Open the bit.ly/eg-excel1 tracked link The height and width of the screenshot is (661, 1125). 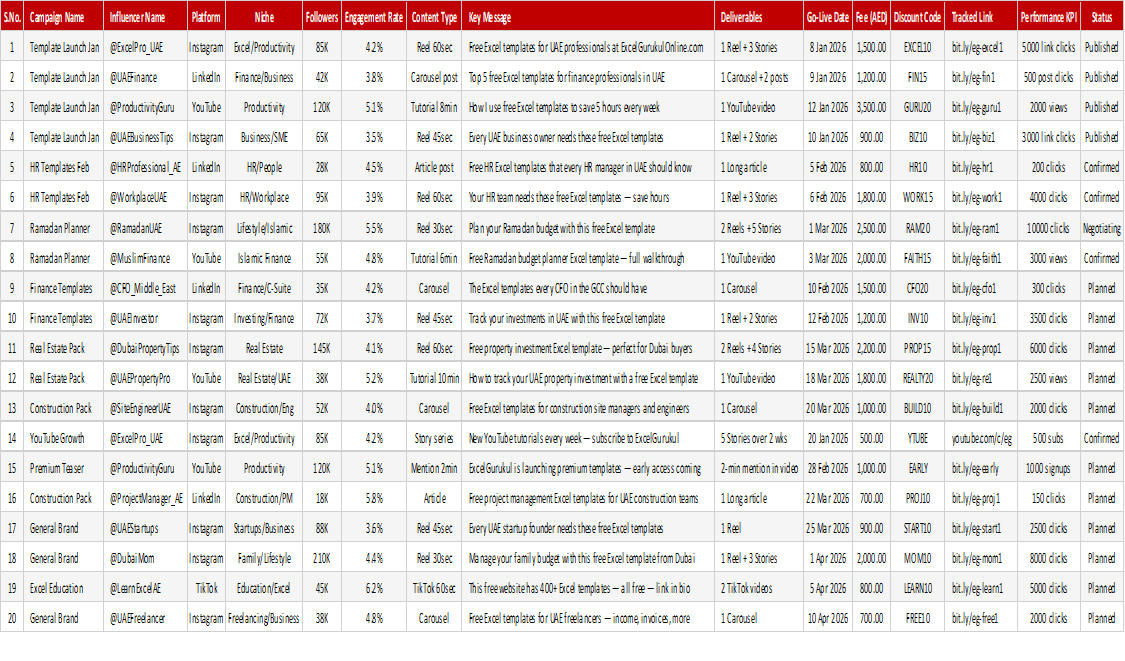point(981,47)
